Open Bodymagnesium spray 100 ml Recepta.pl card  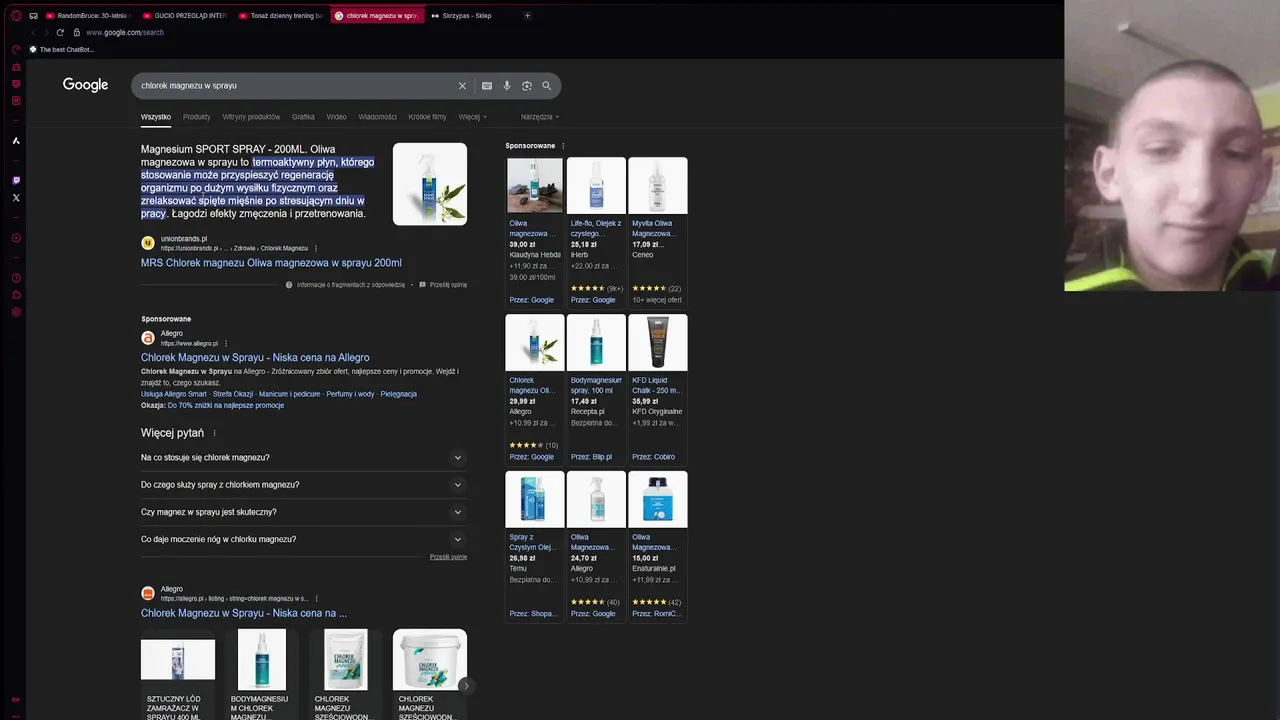(x=596, y=388)
